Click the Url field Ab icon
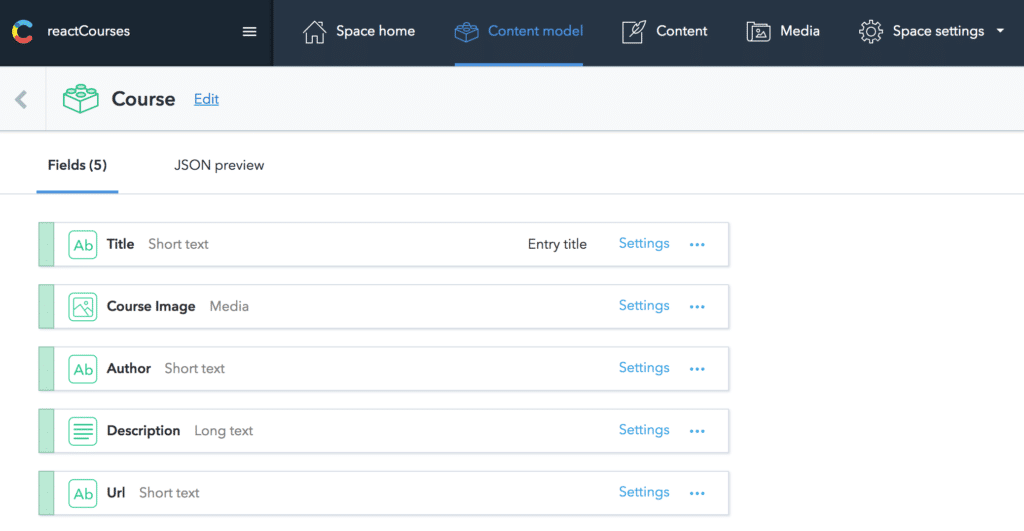The width and height of the screenshot is (1024, 531). tap(83, 493)
